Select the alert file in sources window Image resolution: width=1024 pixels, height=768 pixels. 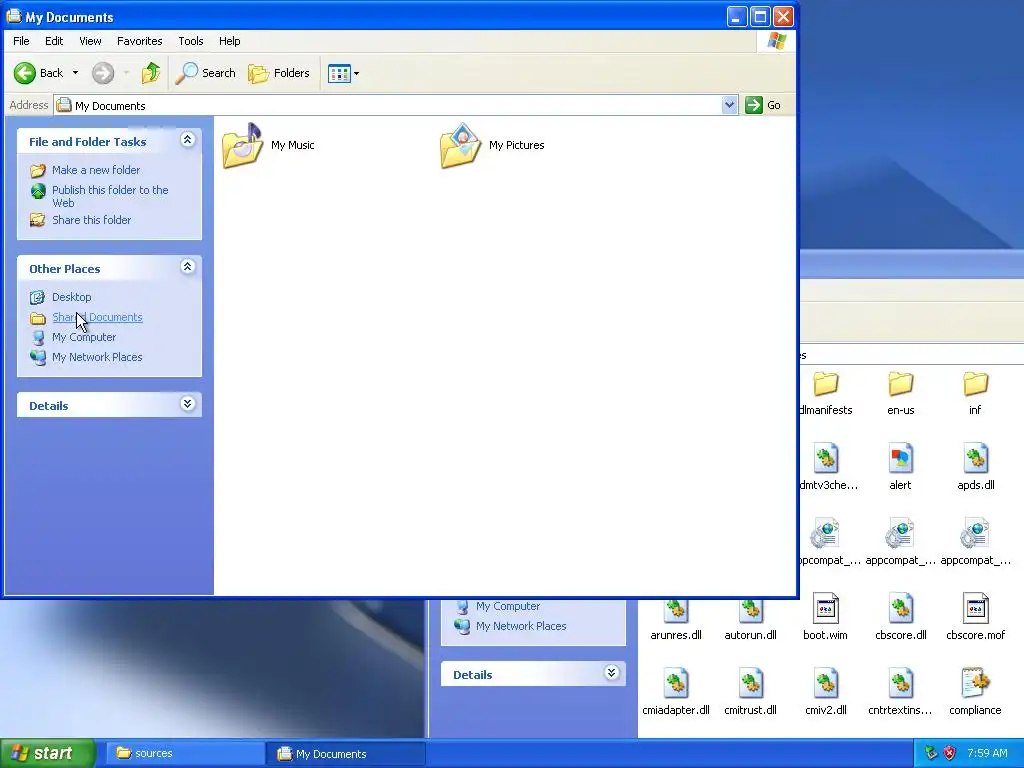(x=900, y=468)
